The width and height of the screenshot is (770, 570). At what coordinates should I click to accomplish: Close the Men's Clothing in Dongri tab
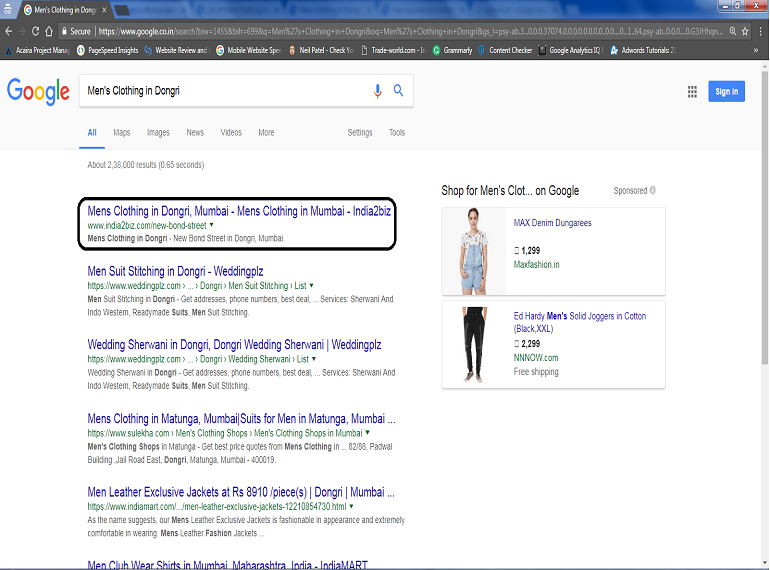104,10
